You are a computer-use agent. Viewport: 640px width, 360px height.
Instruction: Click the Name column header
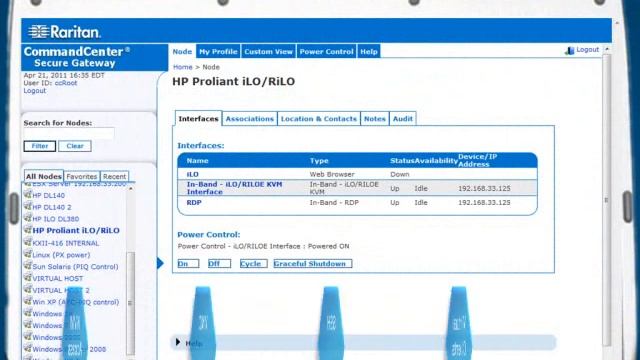[x=198, y=161]
